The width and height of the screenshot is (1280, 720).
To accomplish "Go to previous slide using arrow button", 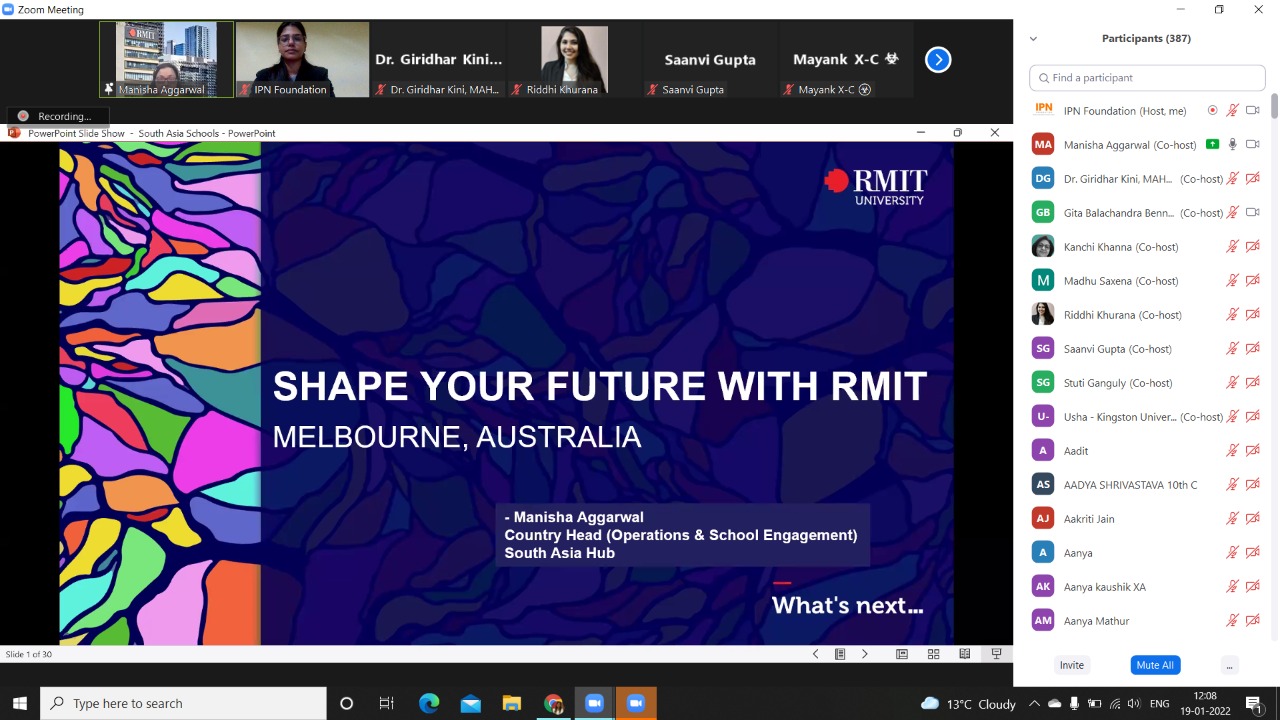I will pyautogui.click(x=815, y=654).
